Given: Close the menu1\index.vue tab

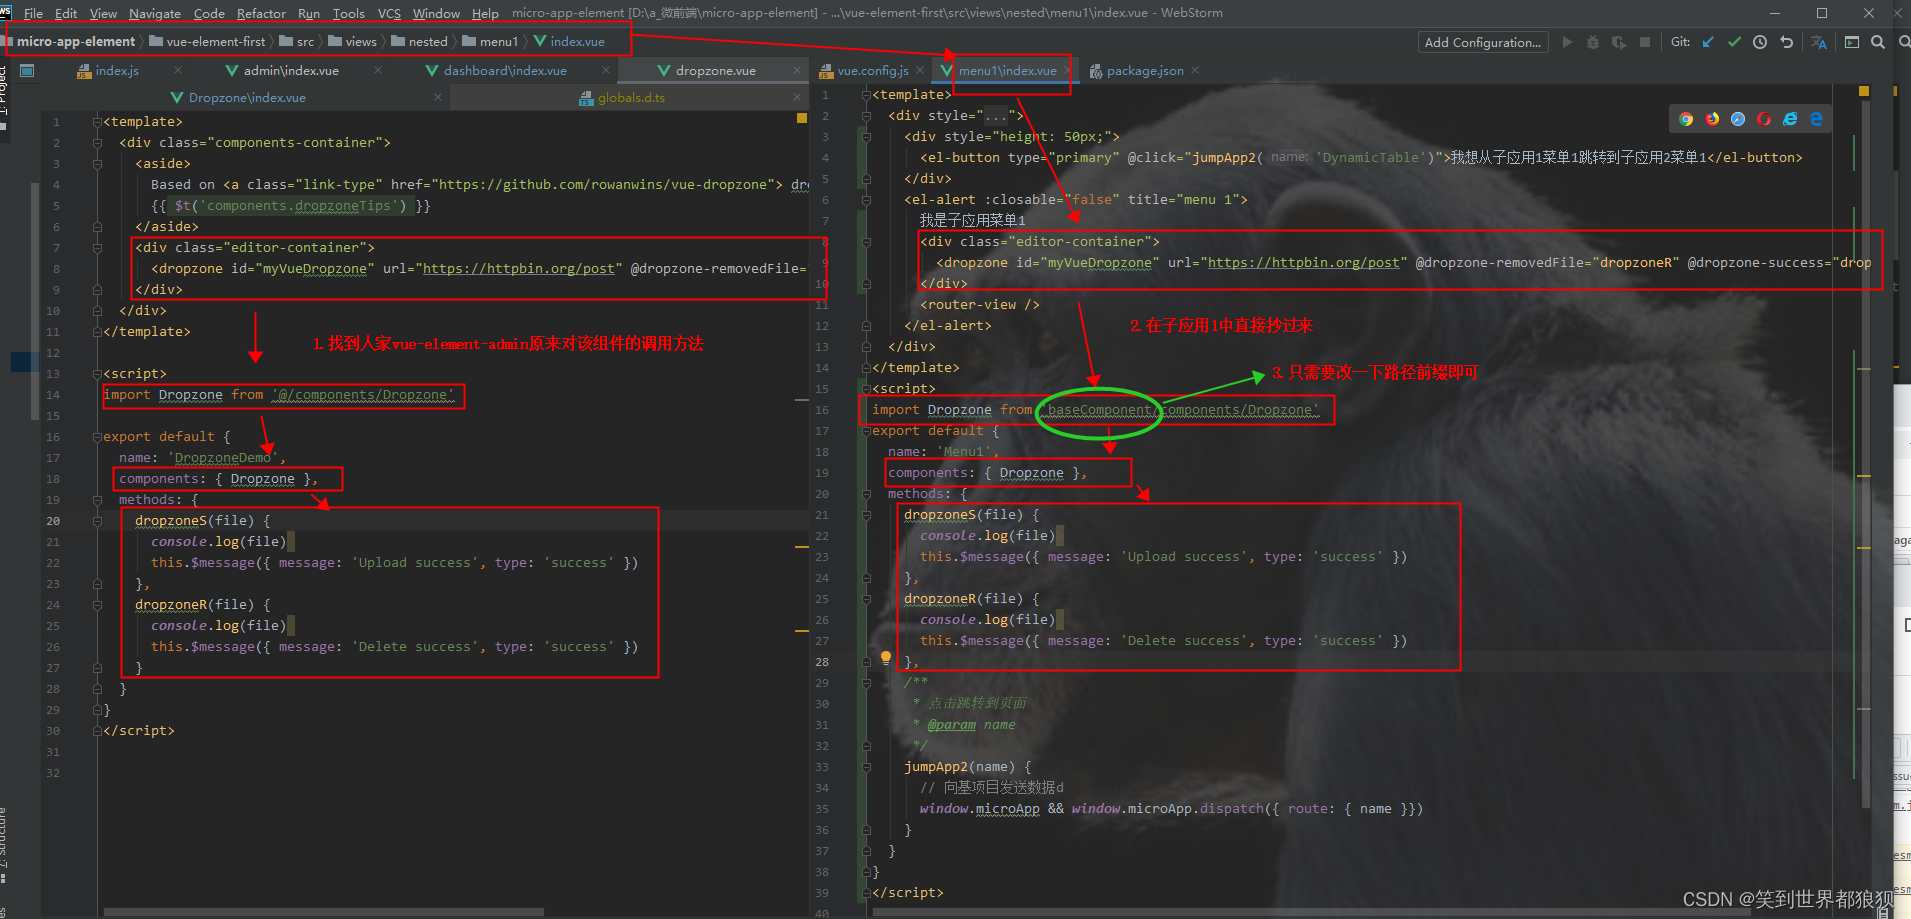Looking at the screenshot, I should (x=1067, y=70).
